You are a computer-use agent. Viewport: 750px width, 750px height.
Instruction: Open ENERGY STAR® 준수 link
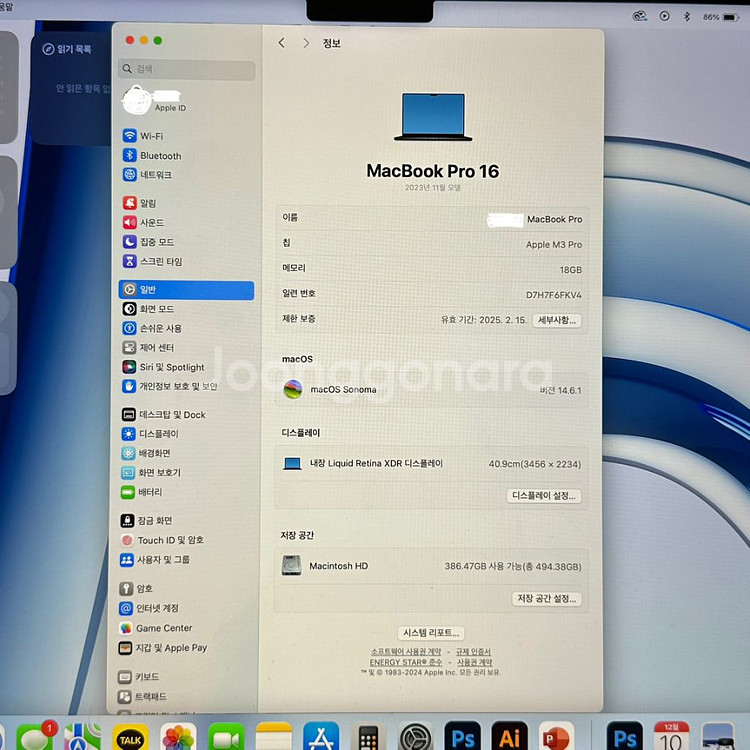406,662
